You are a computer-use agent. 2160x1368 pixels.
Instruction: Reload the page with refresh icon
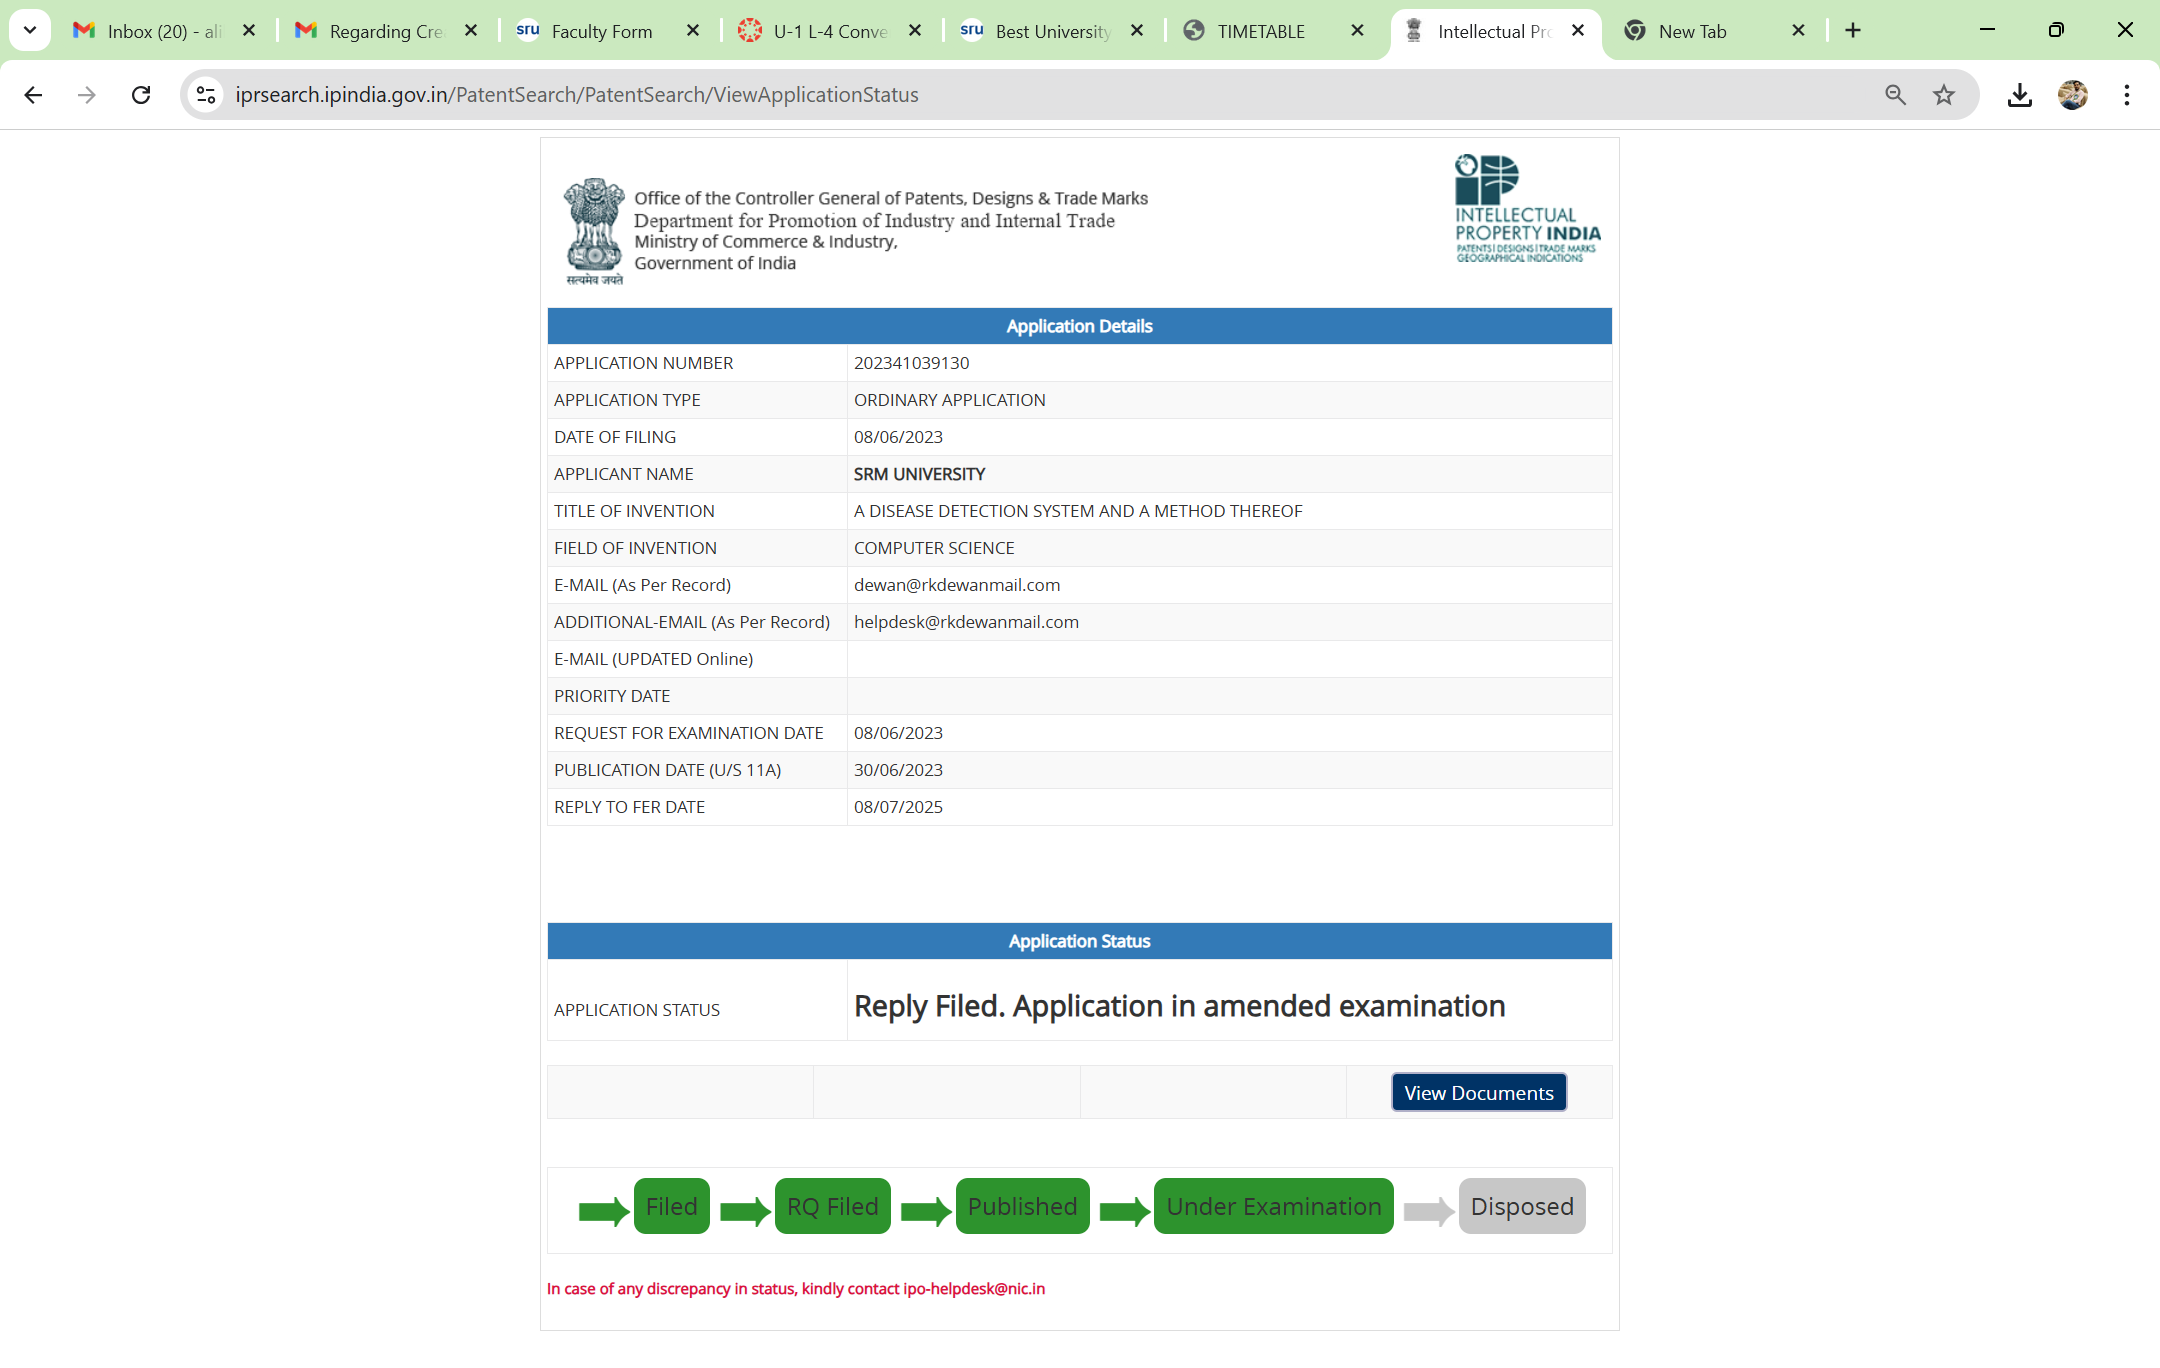(141, 95)
